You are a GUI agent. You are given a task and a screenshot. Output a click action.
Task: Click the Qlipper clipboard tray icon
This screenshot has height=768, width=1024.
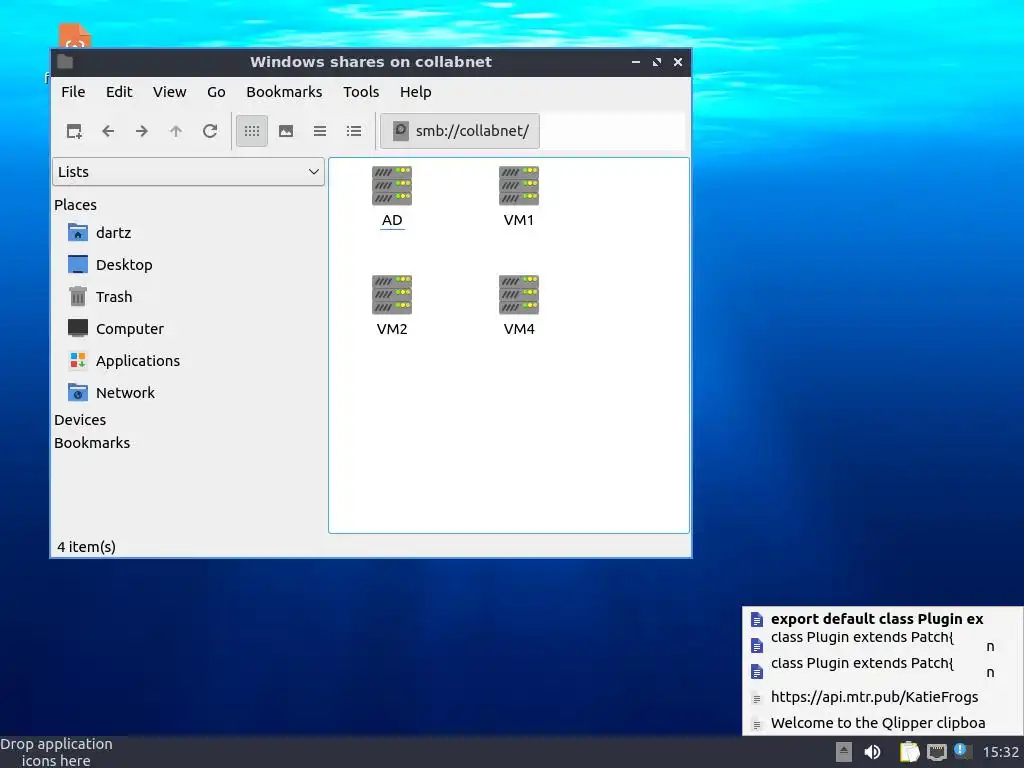909,752
